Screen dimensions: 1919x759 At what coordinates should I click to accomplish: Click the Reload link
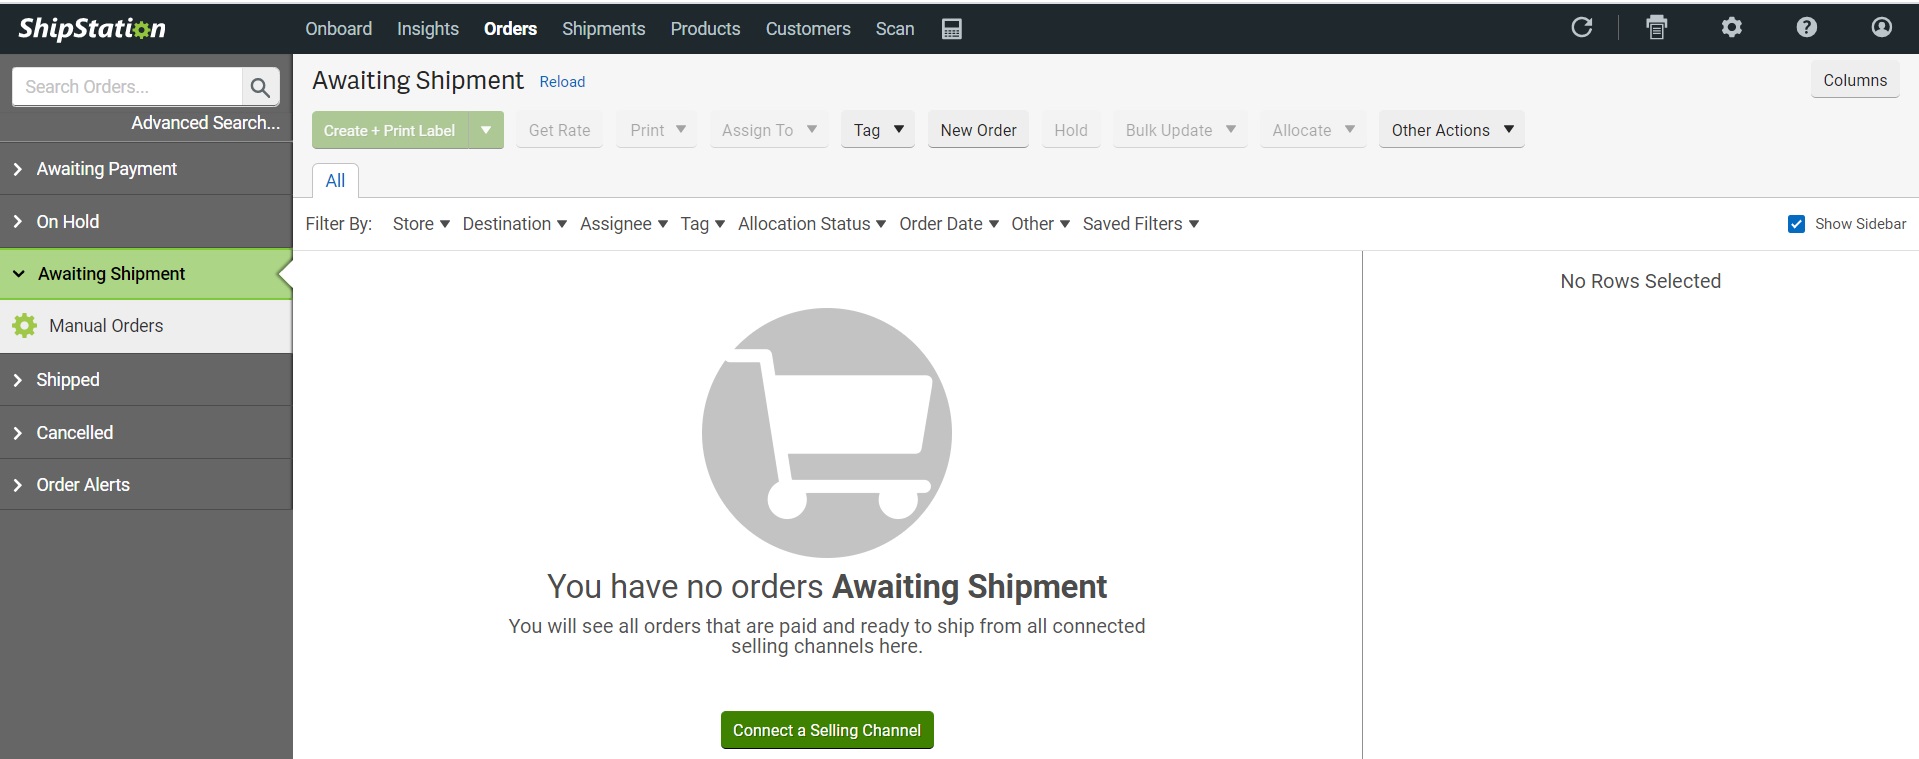pyautogui.click(x=562, y=82)
